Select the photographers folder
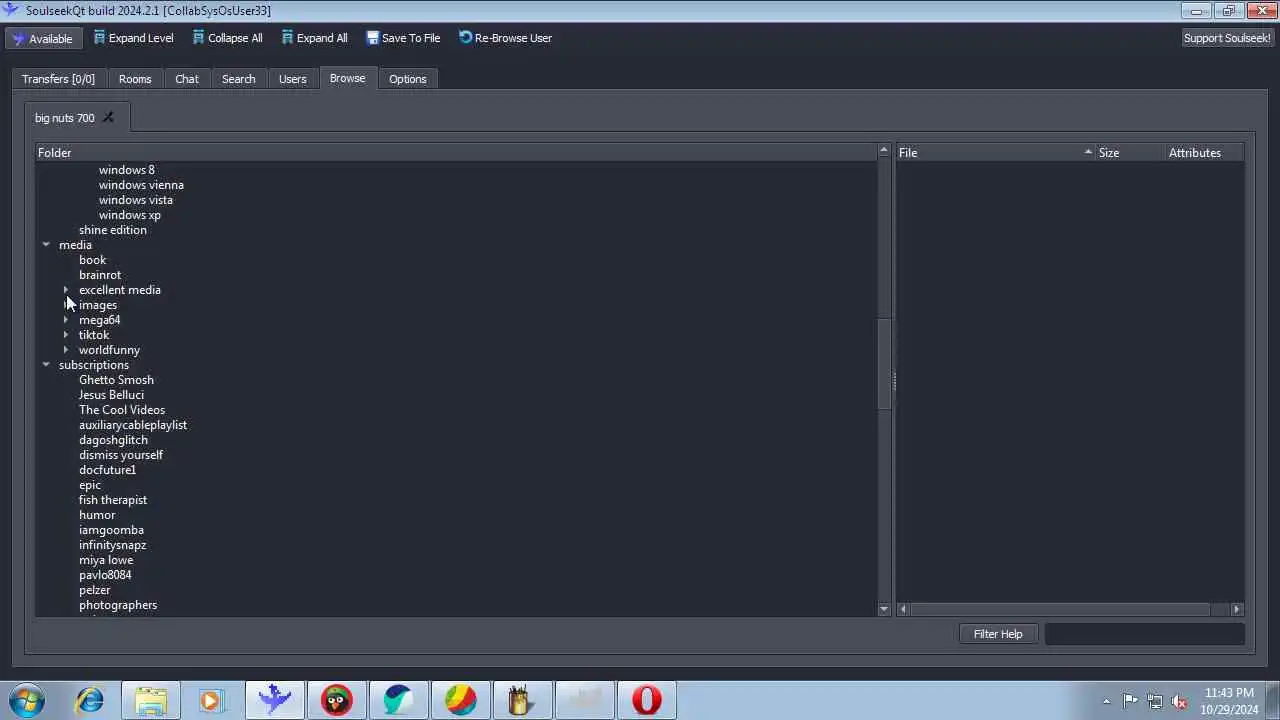 pos(118,605)
